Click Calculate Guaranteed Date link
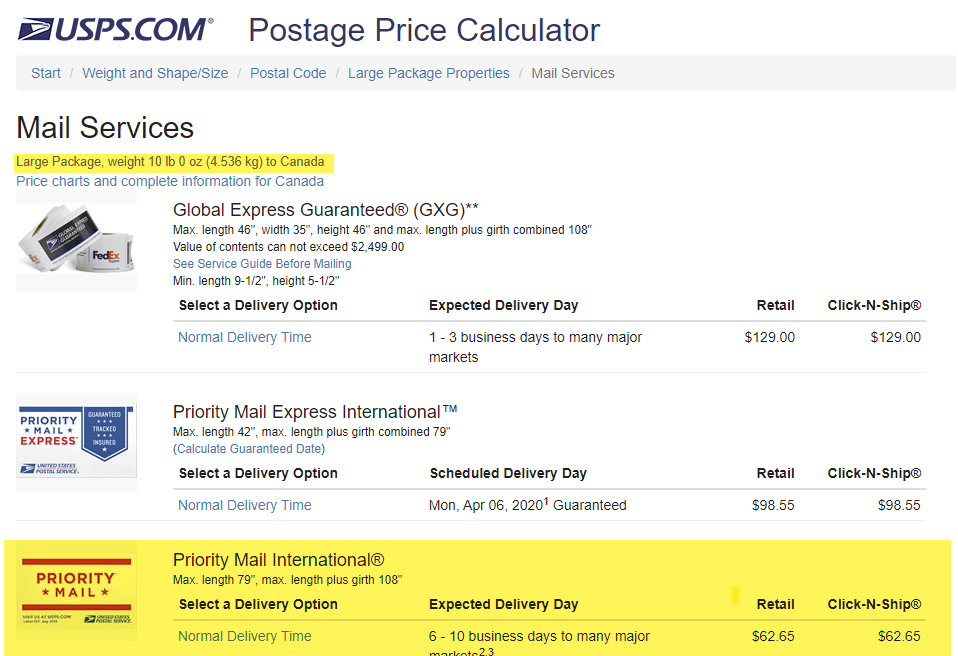Screen dimensions: 958x656 249,448
